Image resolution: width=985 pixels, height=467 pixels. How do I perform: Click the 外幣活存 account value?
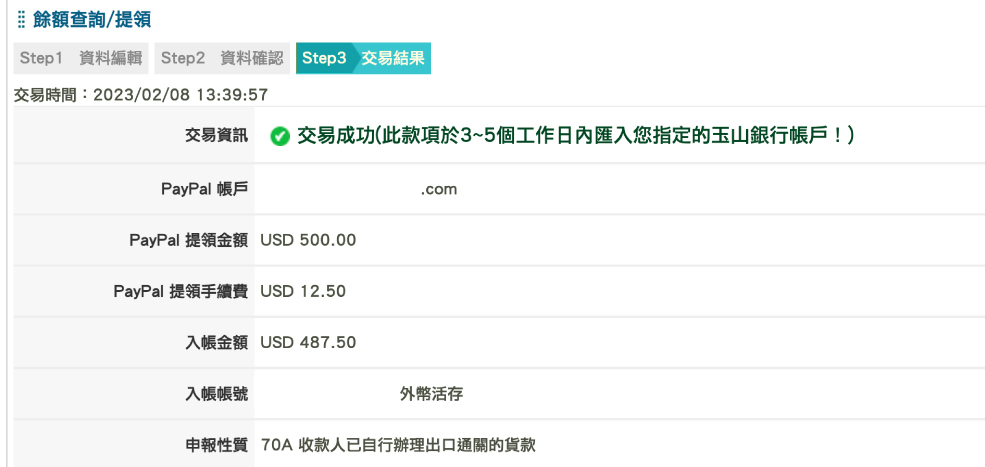pyautogui.click(x=432, y=394)
